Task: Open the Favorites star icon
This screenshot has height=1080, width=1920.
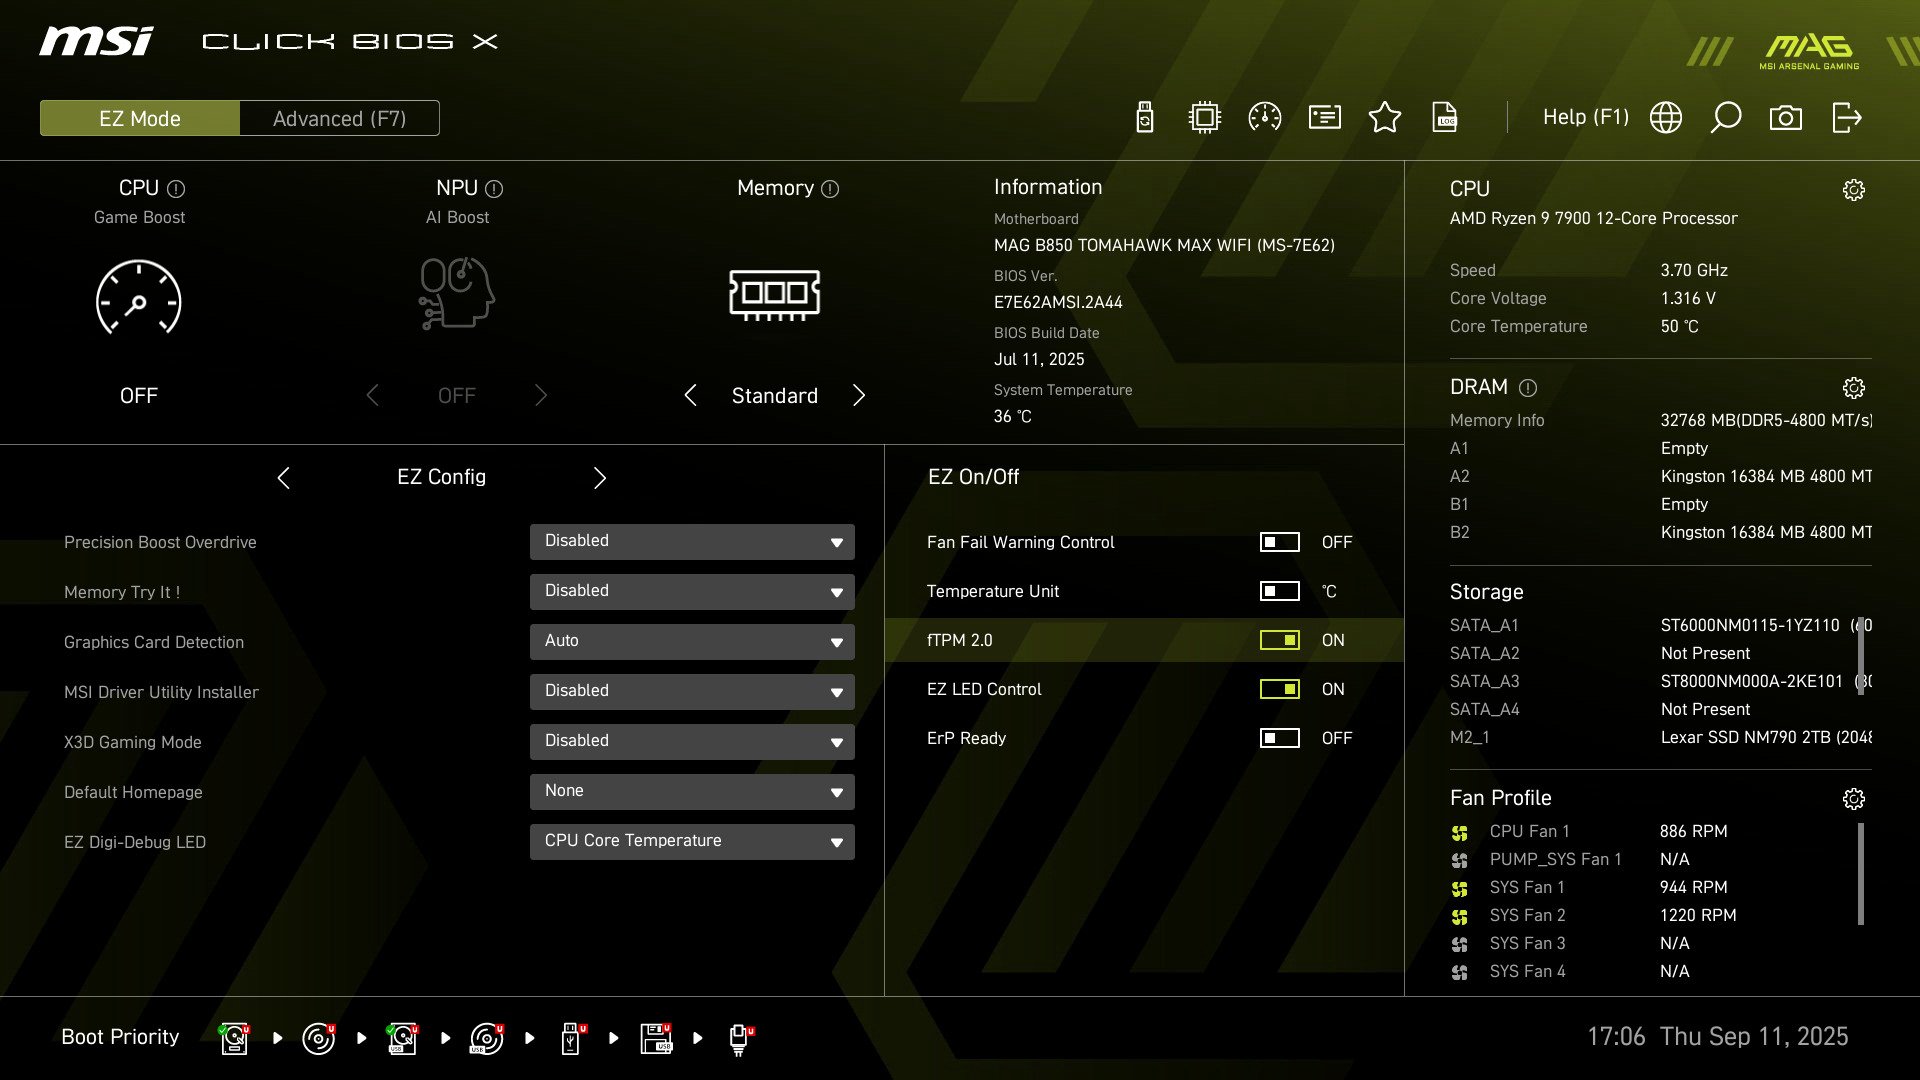Action: click(1385, 118)
